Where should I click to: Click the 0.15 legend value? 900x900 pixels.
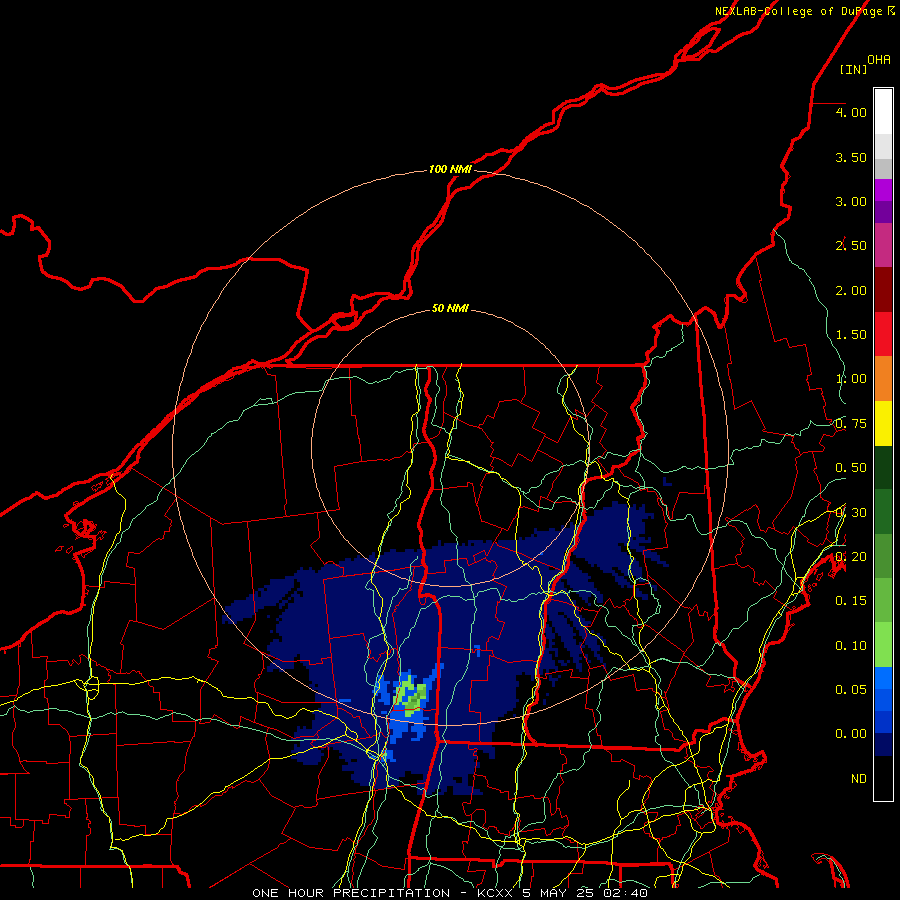click(x=851, y=601)
